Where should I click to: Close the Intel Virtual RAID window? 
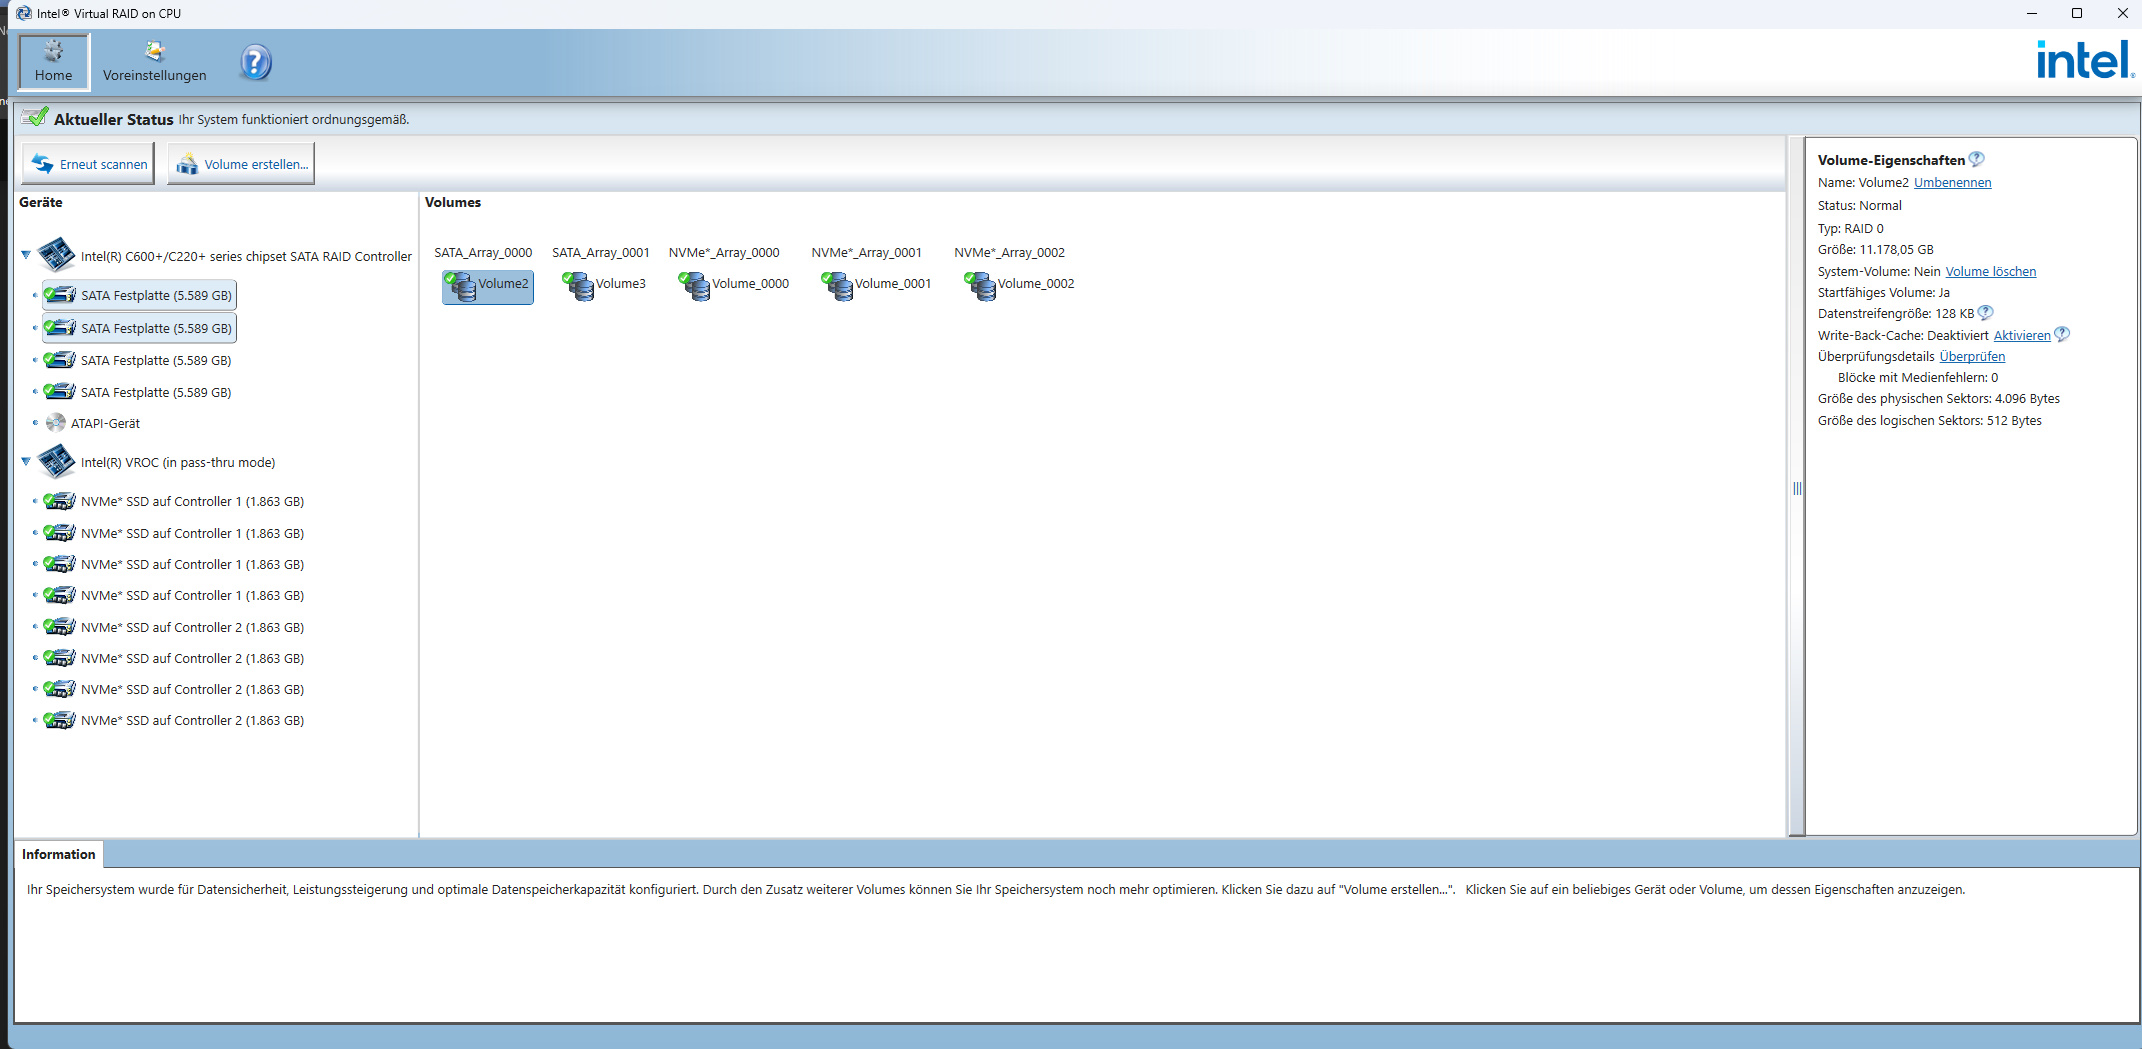point(2122,13)
